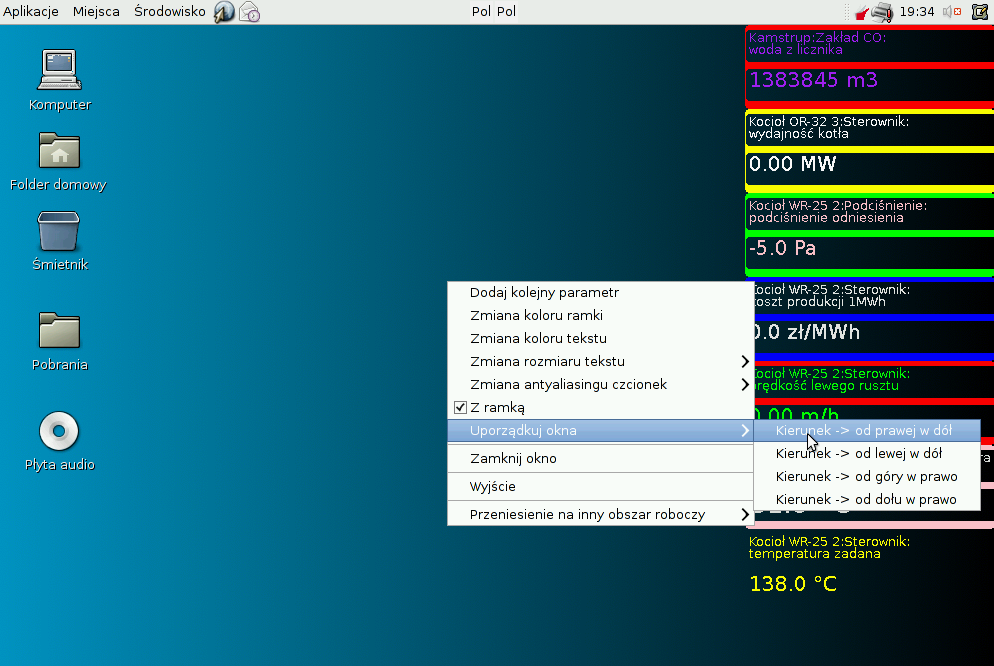Click the printer warning tray icon
Viewport: 994px width, 666px height.
coord(882,11)
